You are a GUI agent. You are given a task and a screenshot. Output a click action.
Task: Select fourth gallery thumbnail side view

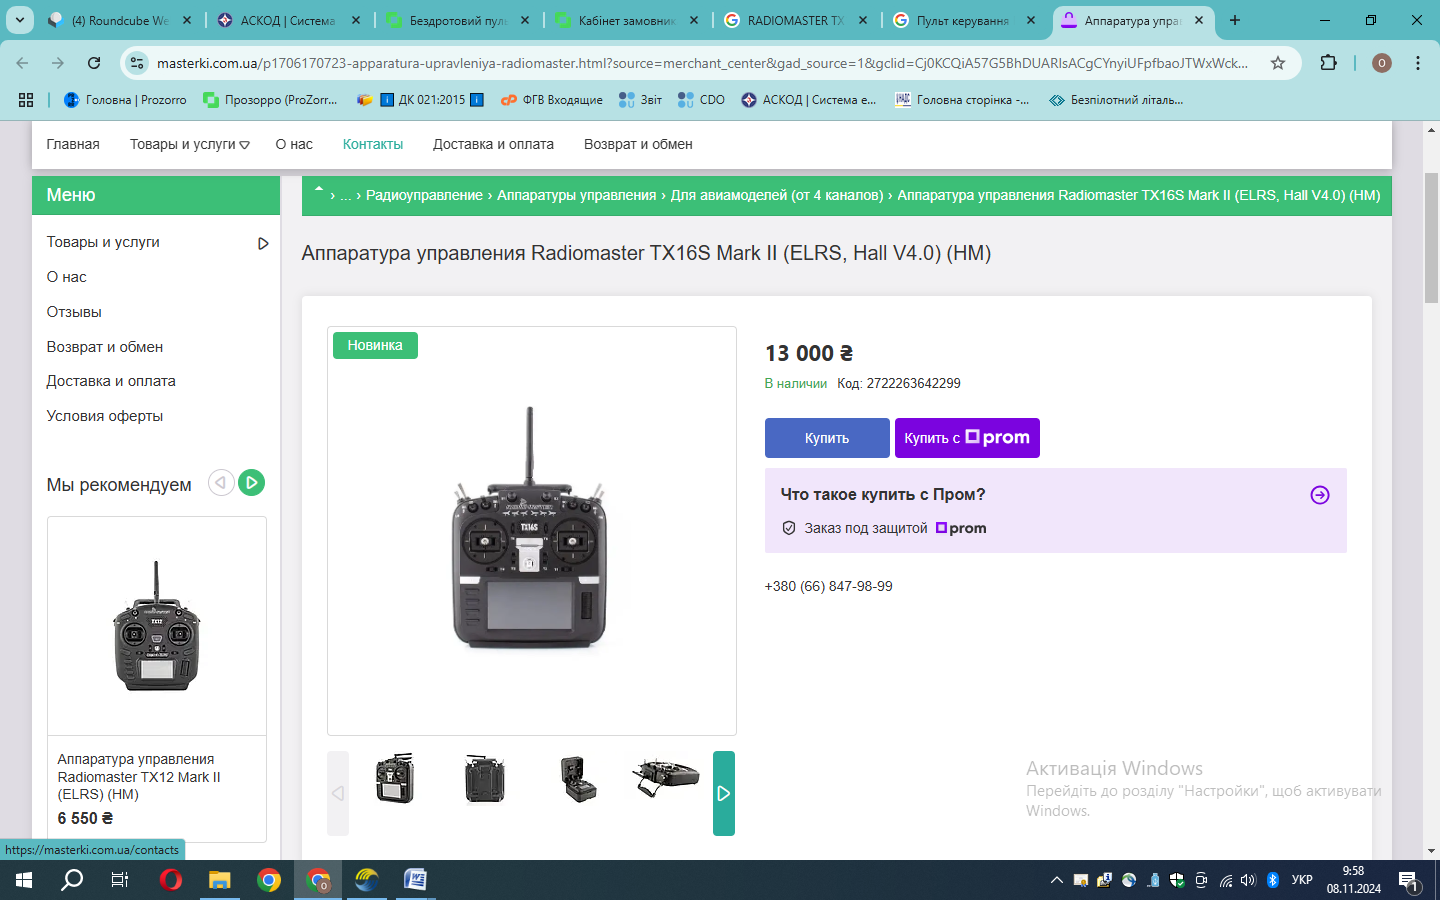666,778
